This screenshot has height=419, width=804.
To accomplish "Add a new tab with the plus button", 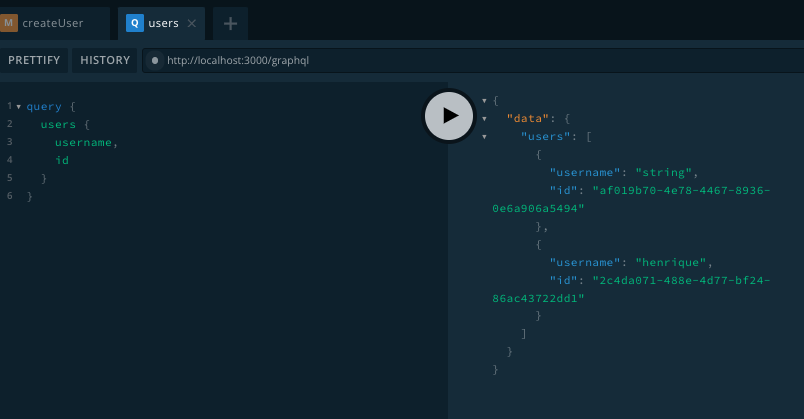I will 230,23.
